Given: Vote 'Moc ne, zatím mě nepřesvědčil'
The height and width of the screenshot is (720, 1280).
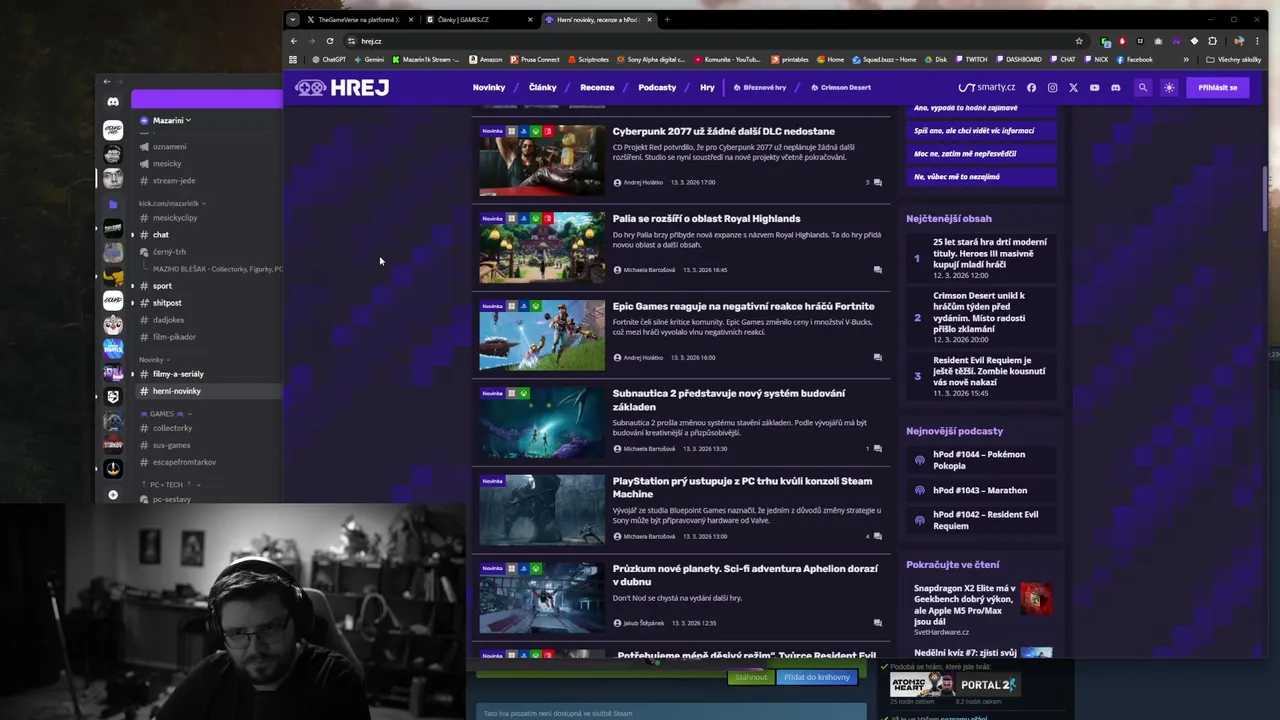Looking at the screenshot, I should tap(981, 154).
